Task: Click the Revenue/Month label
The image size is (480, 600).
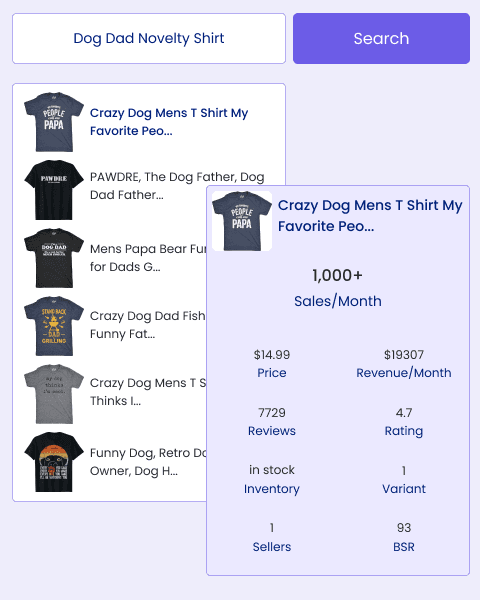Action: pyautogui.click(x=404, y=373)
